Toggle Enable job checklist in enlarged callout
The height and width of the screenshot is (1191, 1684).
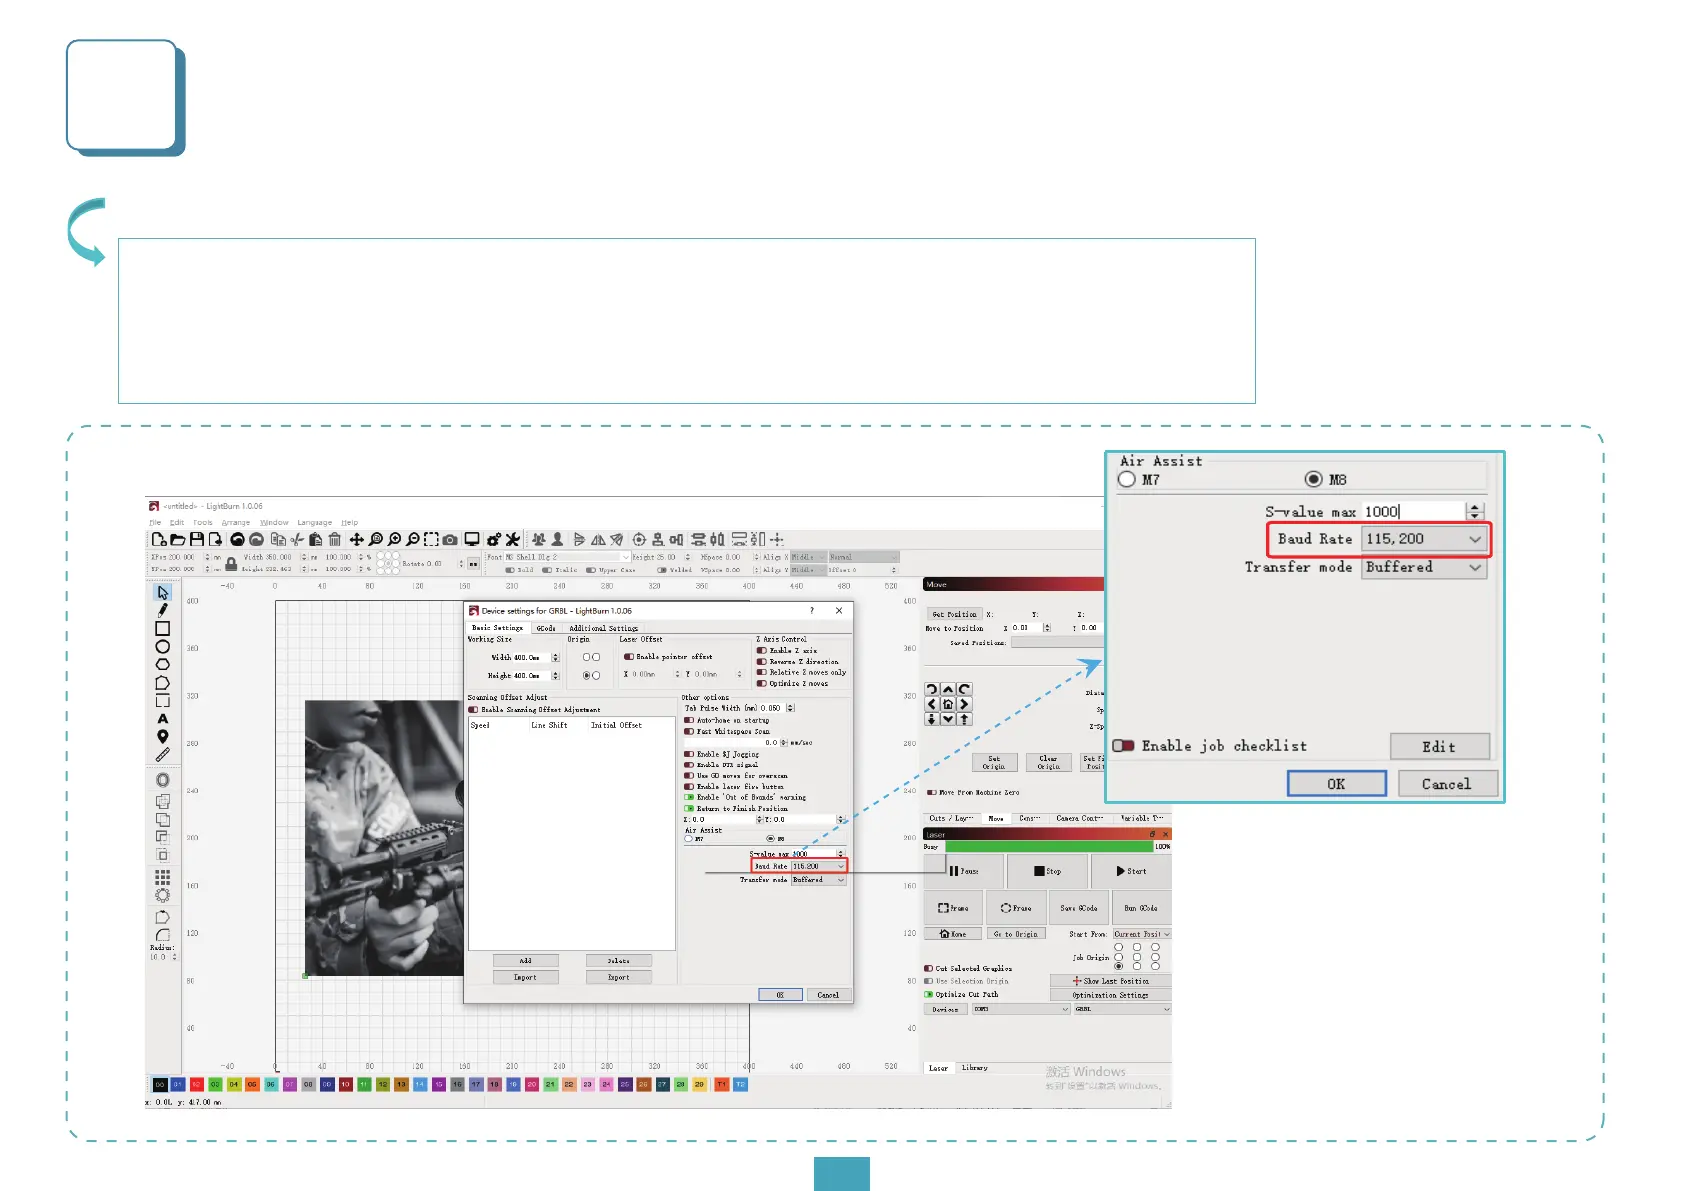(x=1124, y=745)
